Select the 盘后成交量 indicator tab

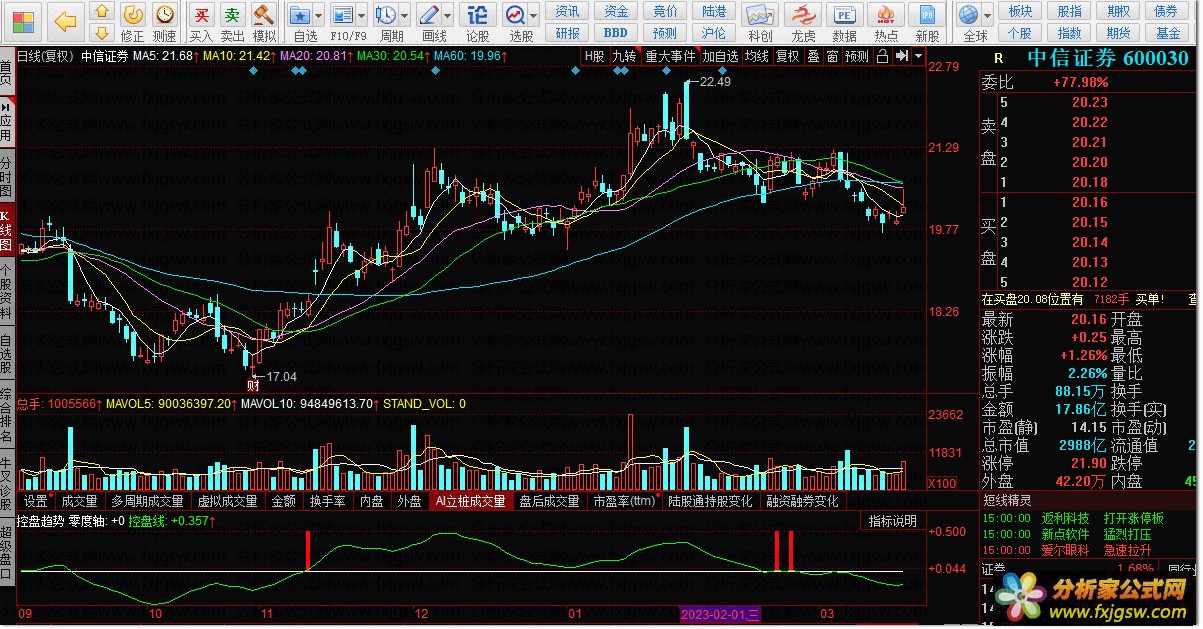[549, 501]
